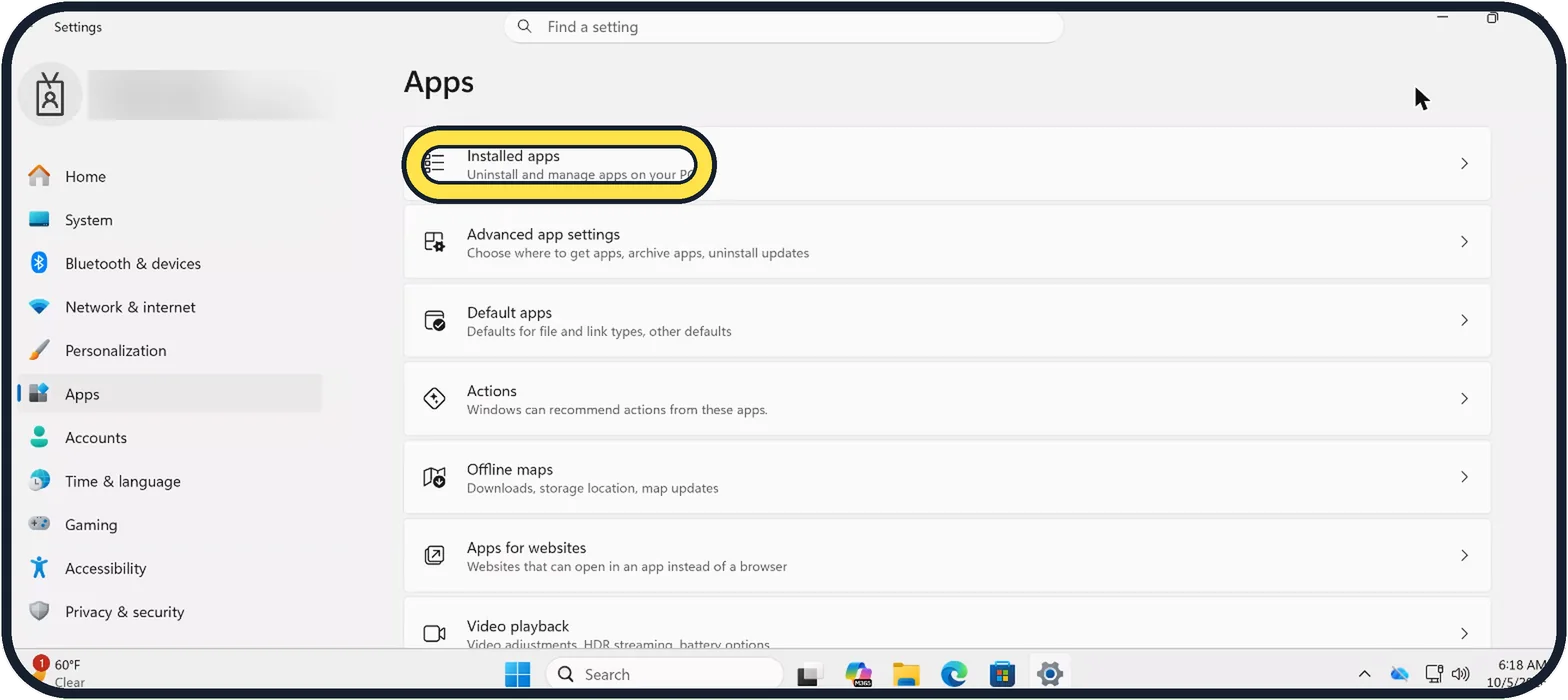This screenshot has height=700, width=1568.
Task: Click 'Defaults for file and link types' text
Action: [x=599, y=331]
